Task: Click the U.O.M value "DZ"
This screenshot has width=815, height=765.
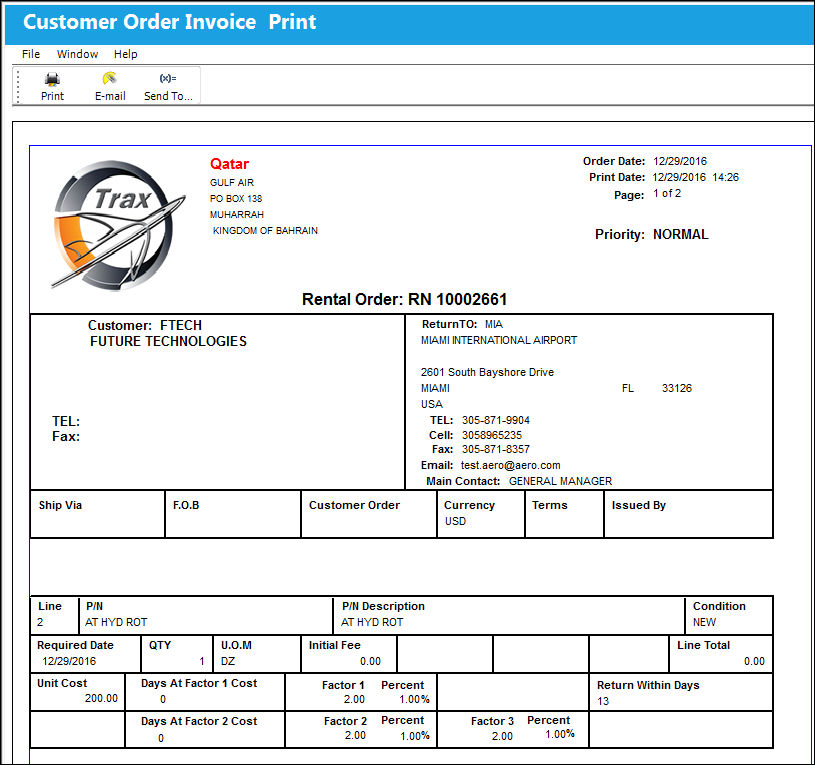Action: [x=228, y=661]
